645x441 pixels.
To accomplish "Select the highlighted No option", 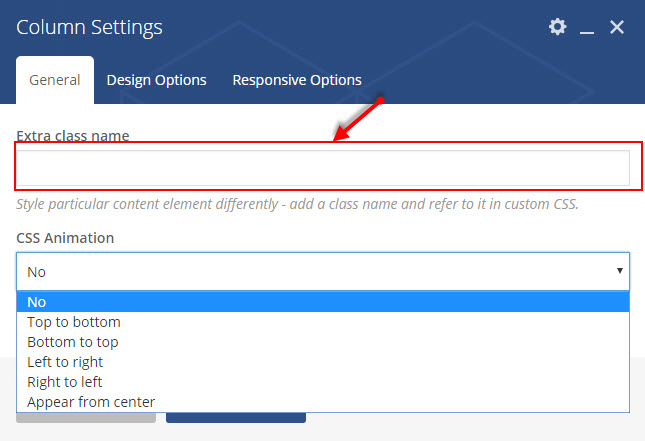I will [323, 302].
